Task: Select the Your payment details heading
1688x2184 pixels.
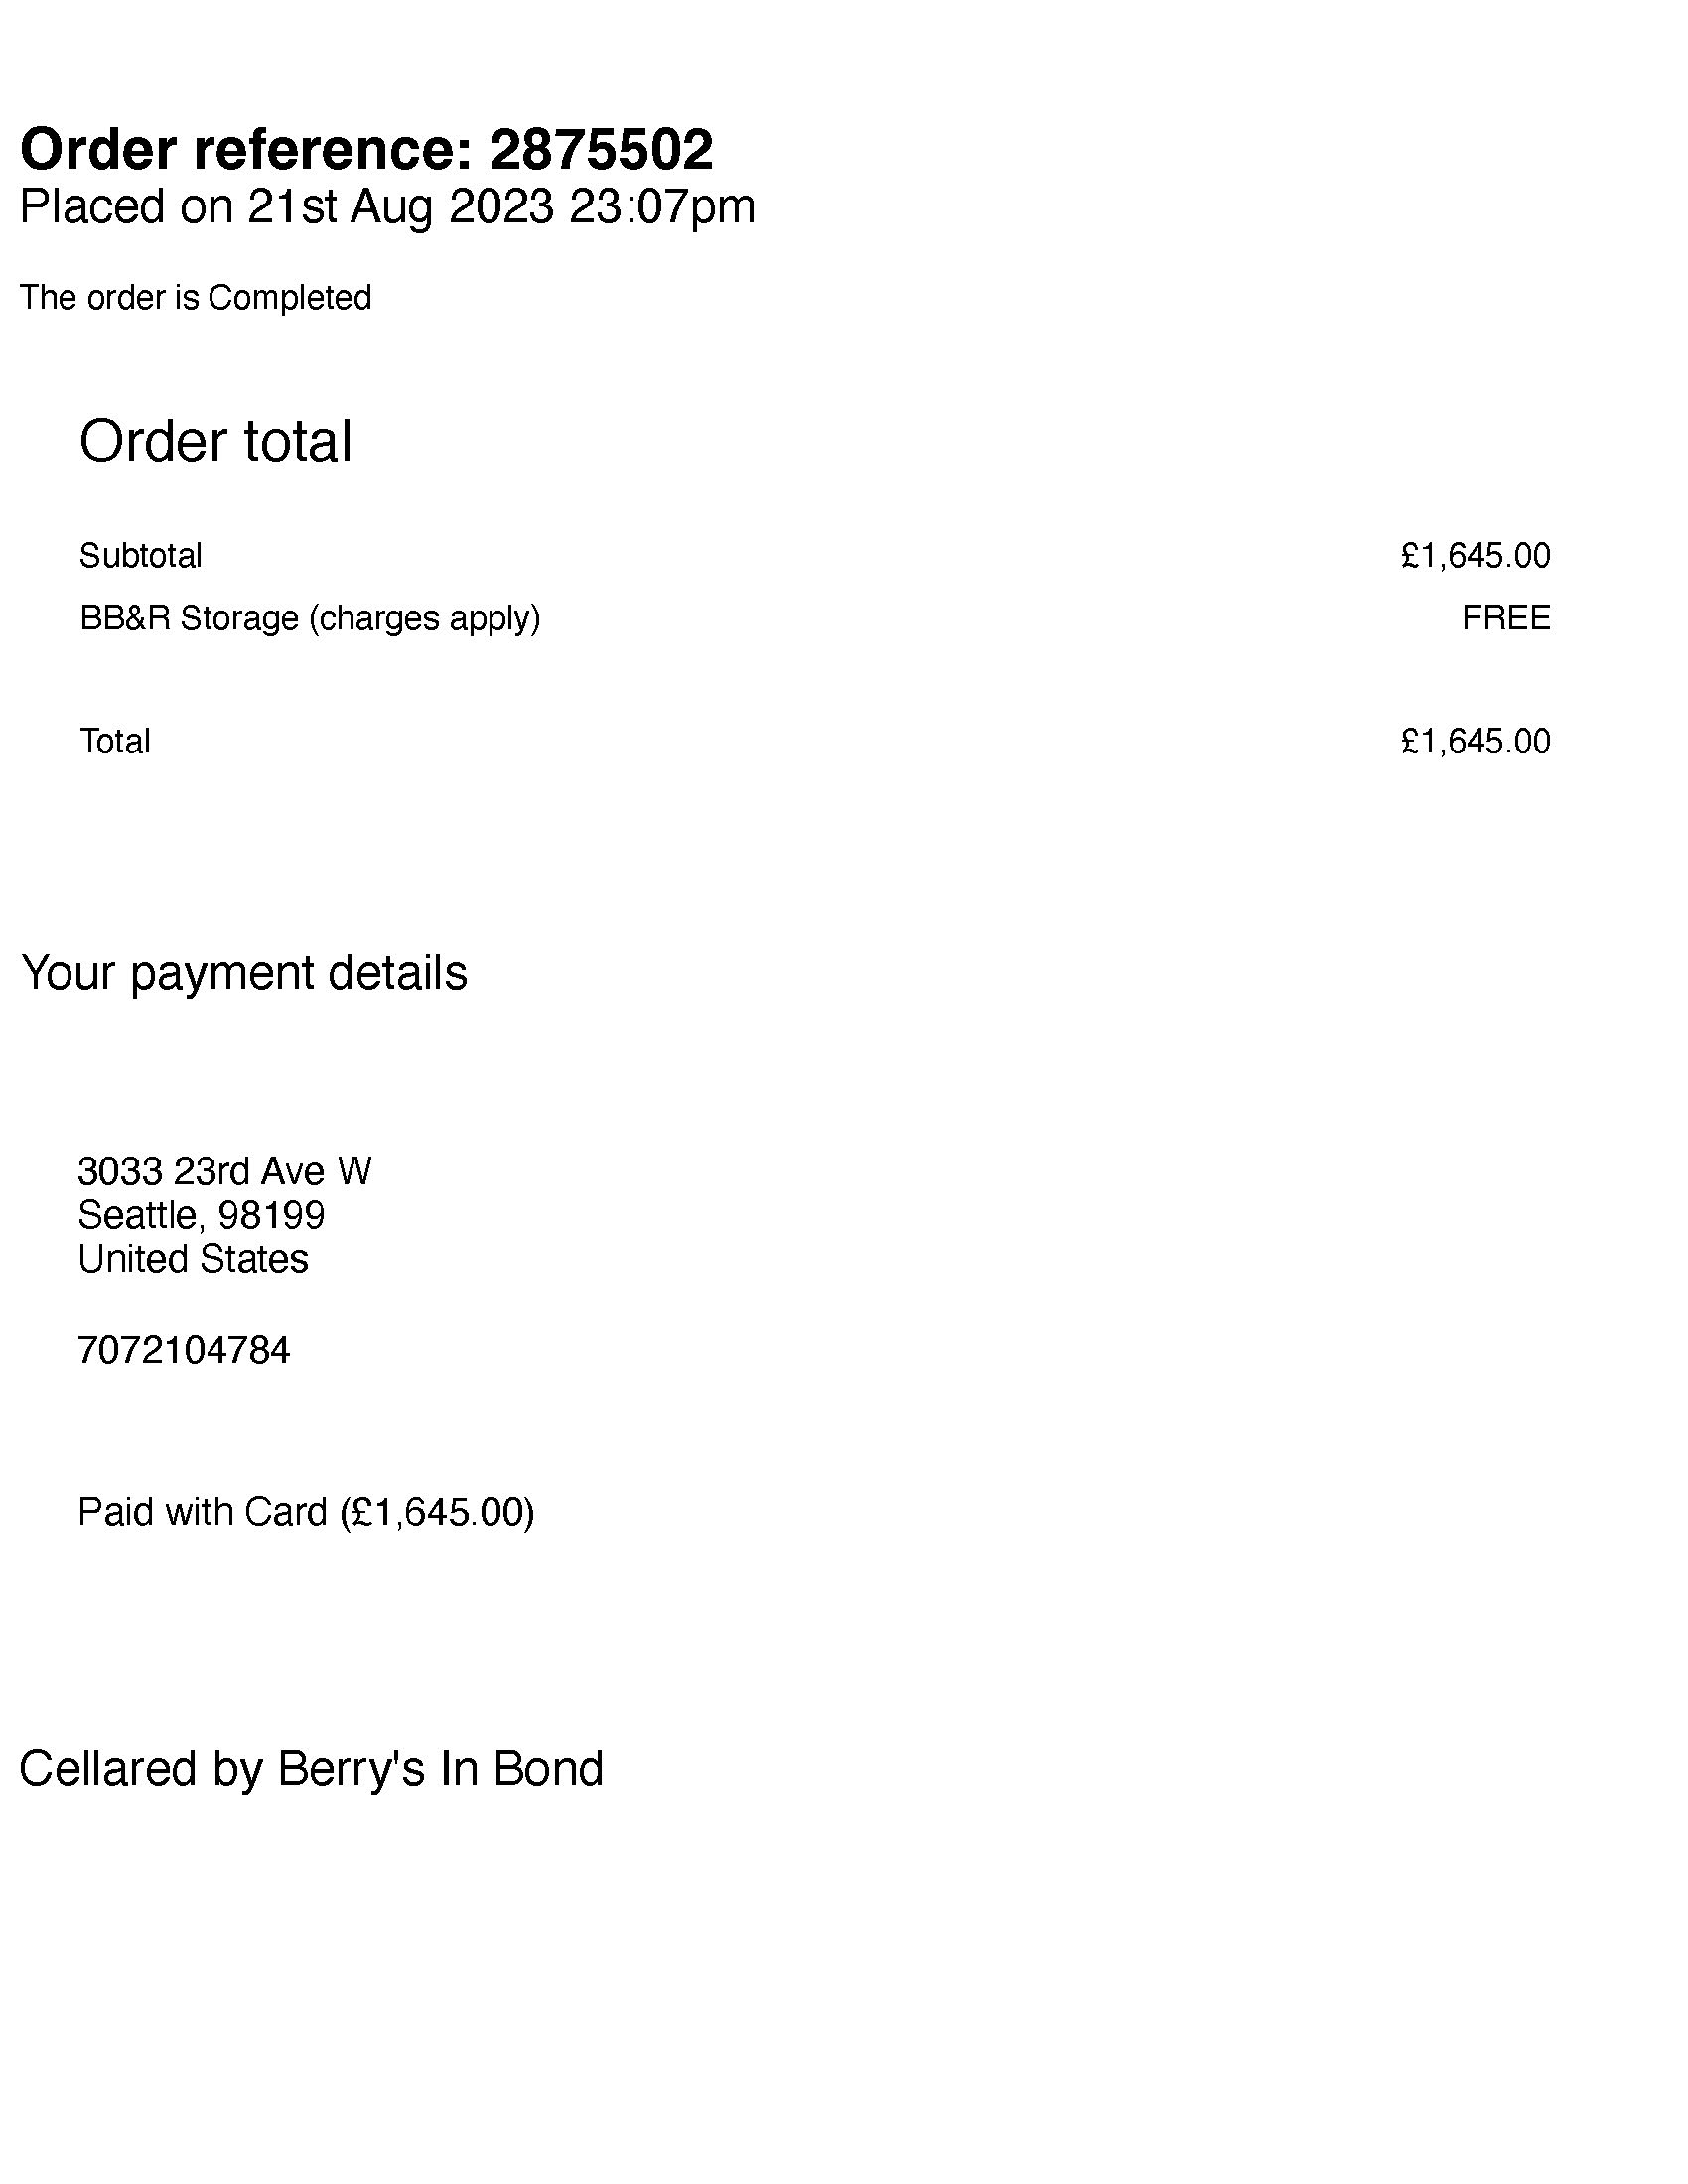Action: 244,973
